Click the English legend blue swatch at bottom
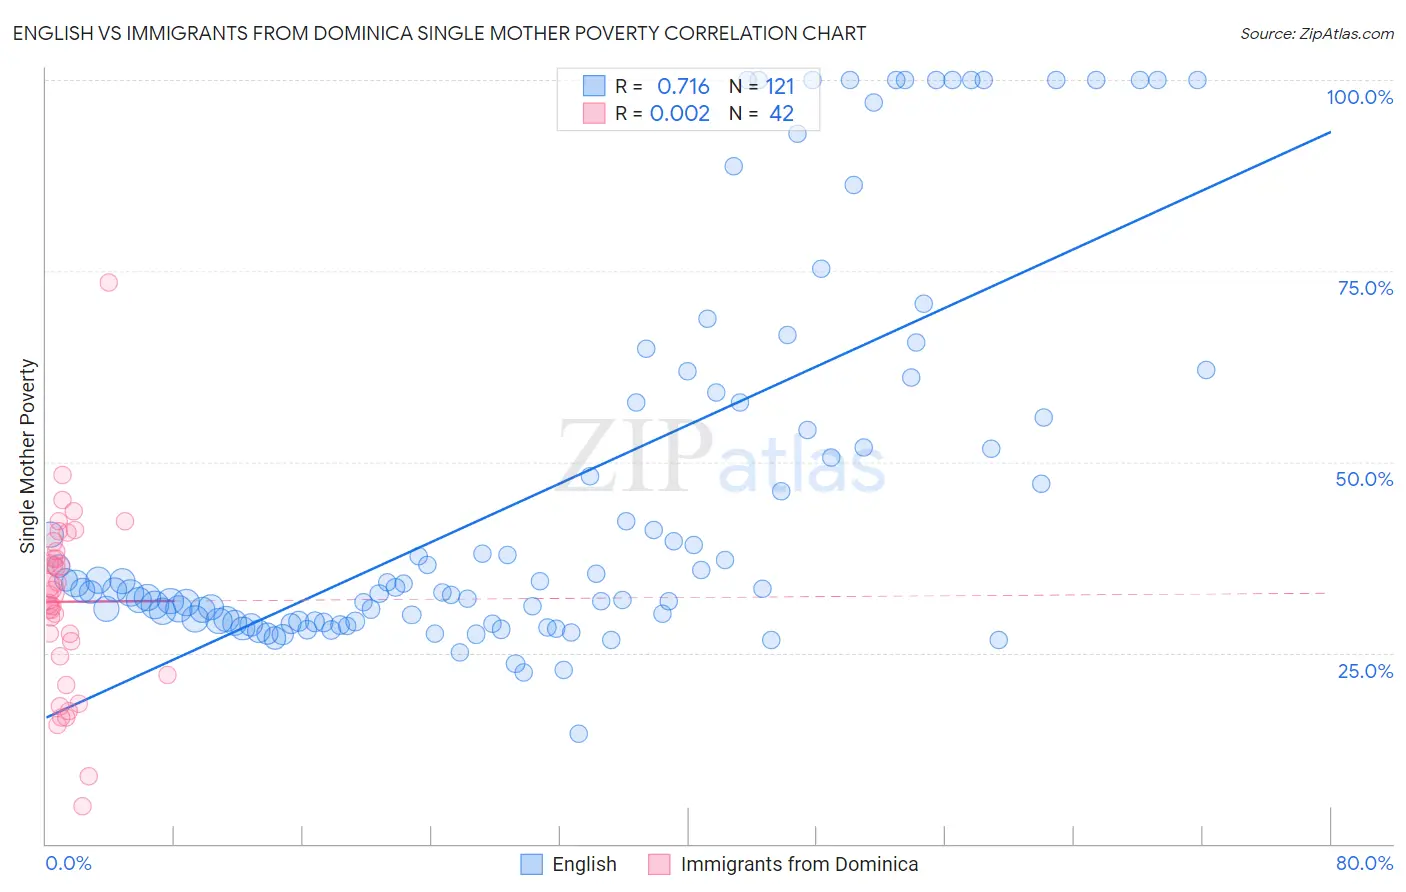This screenshot has width=1406, height=892. tap(531, 864)
